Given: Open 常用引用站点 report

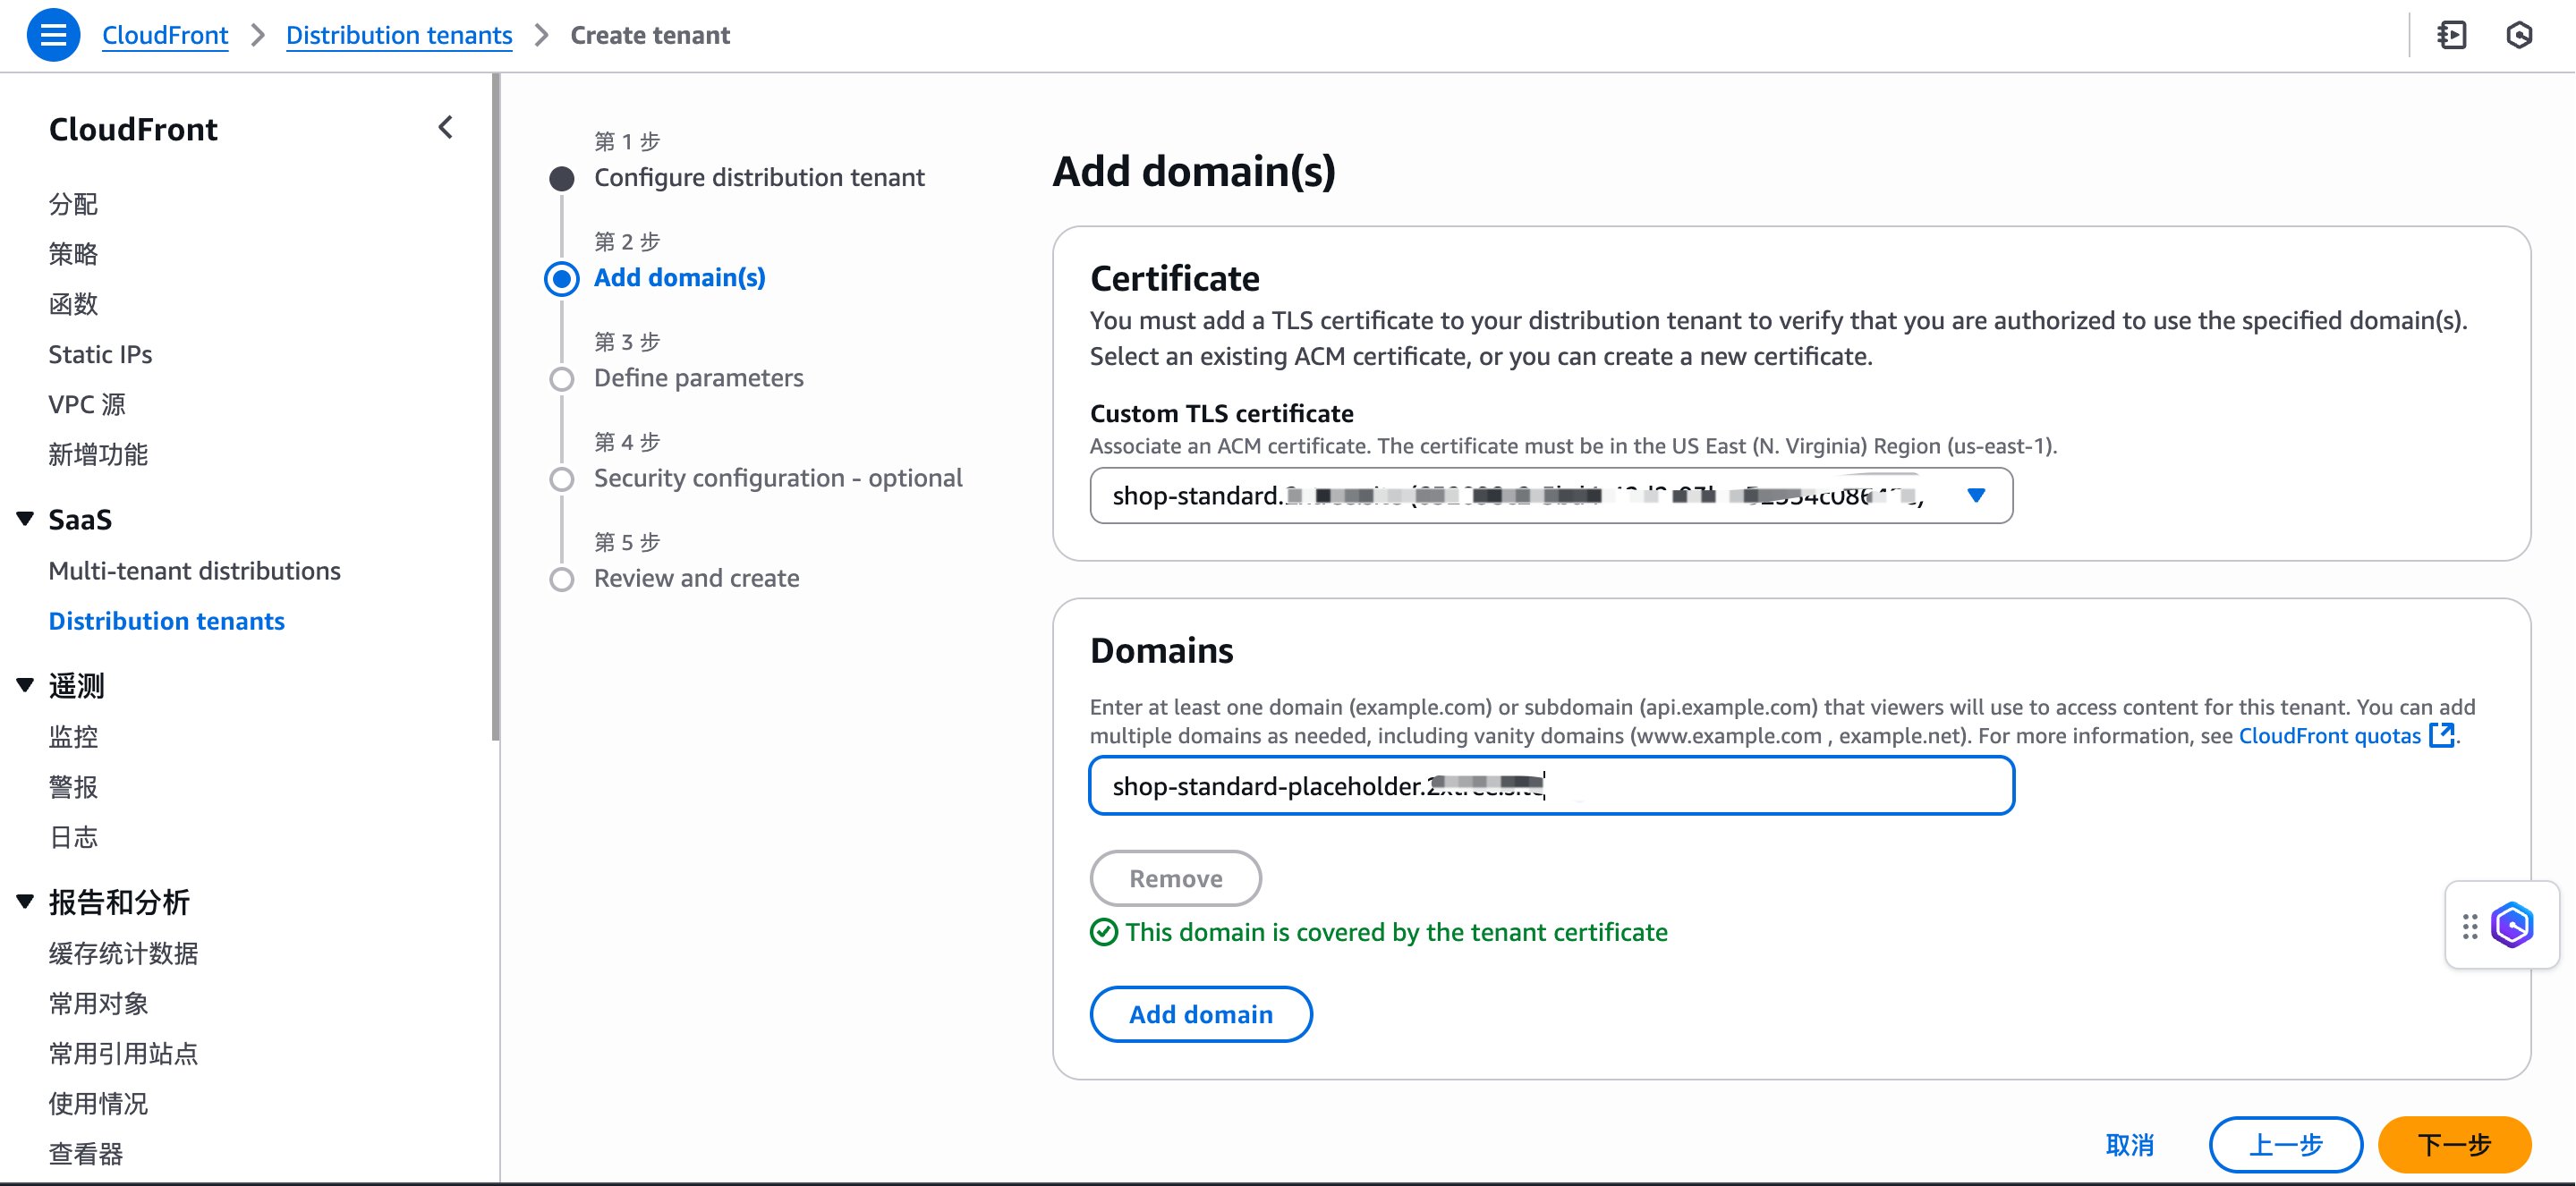Looking at the screenshot, I should click(123, 1053).
